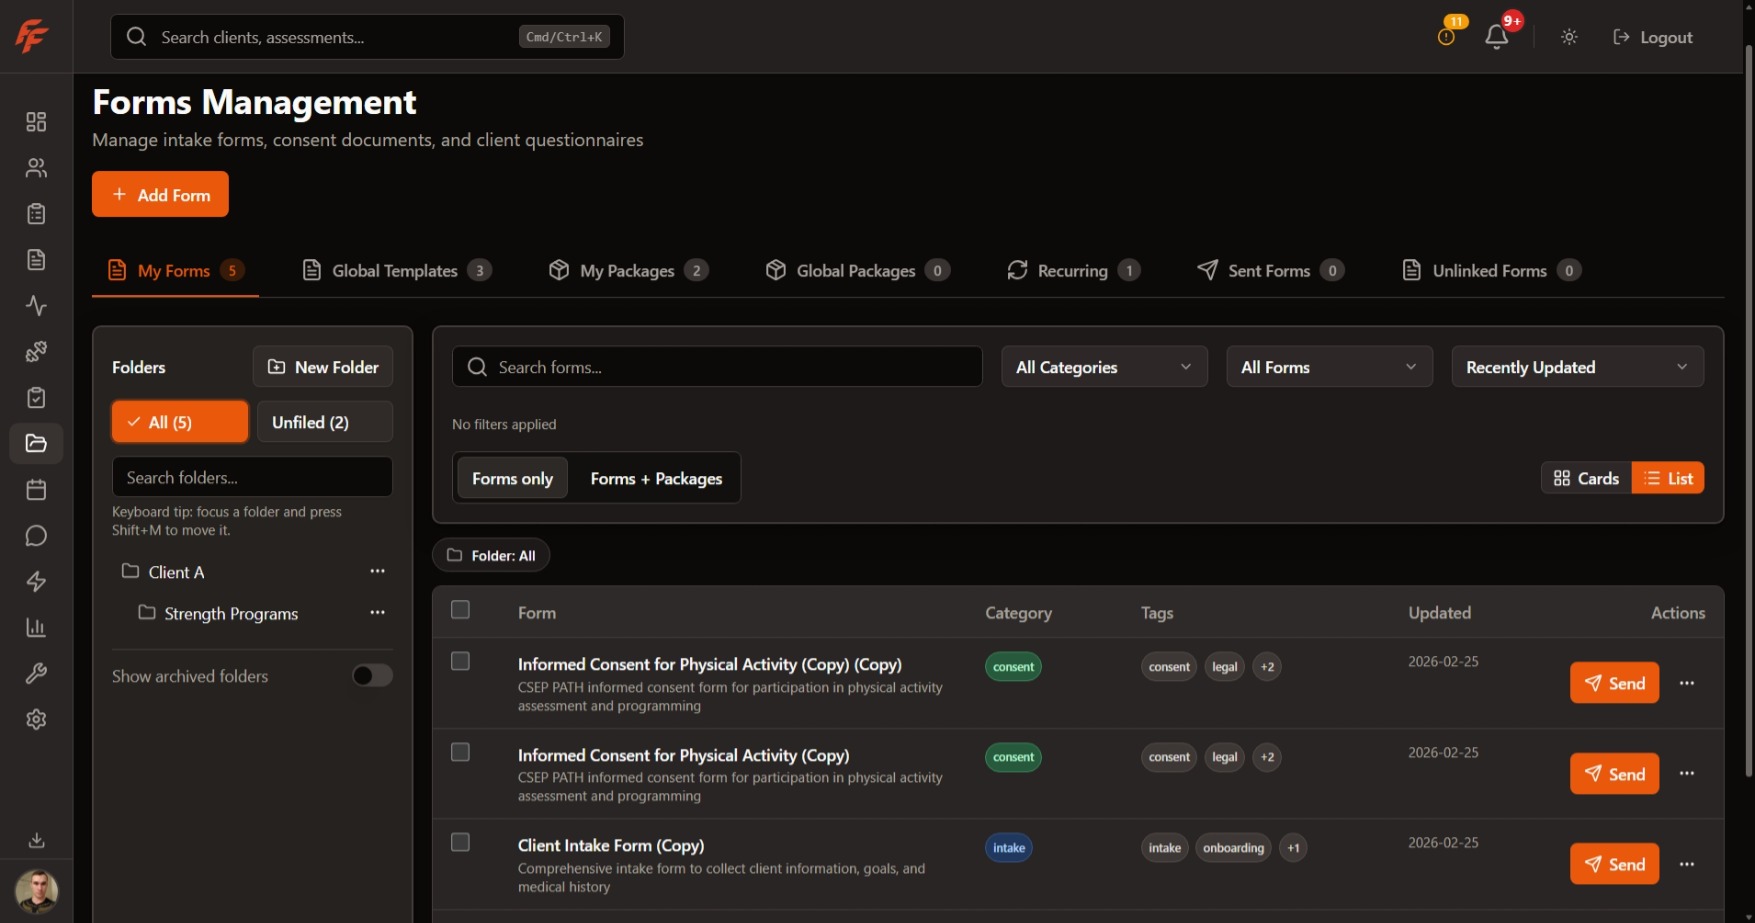
Task: Check the Client Intake Form (Copy) checkbox
Action: point(460,842)
